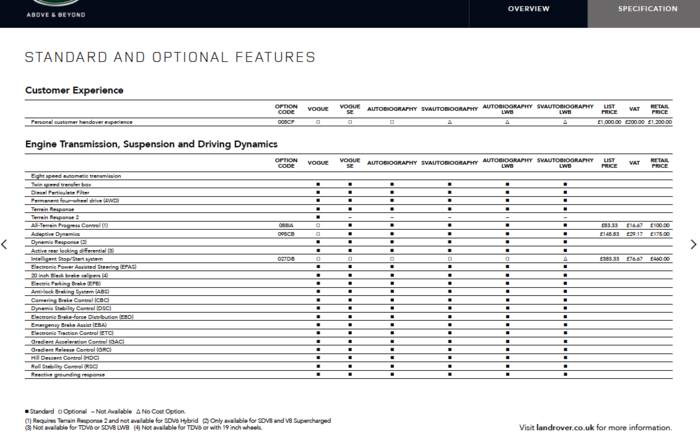
Task: Click retail price £1,200.00 cell
Action: 660,122
